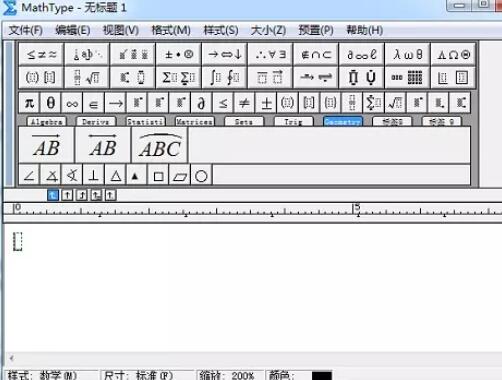The height and width of the screenshot is (380, 502).
Task: Open the arrow symbols palette
Action: click(225, 54)
